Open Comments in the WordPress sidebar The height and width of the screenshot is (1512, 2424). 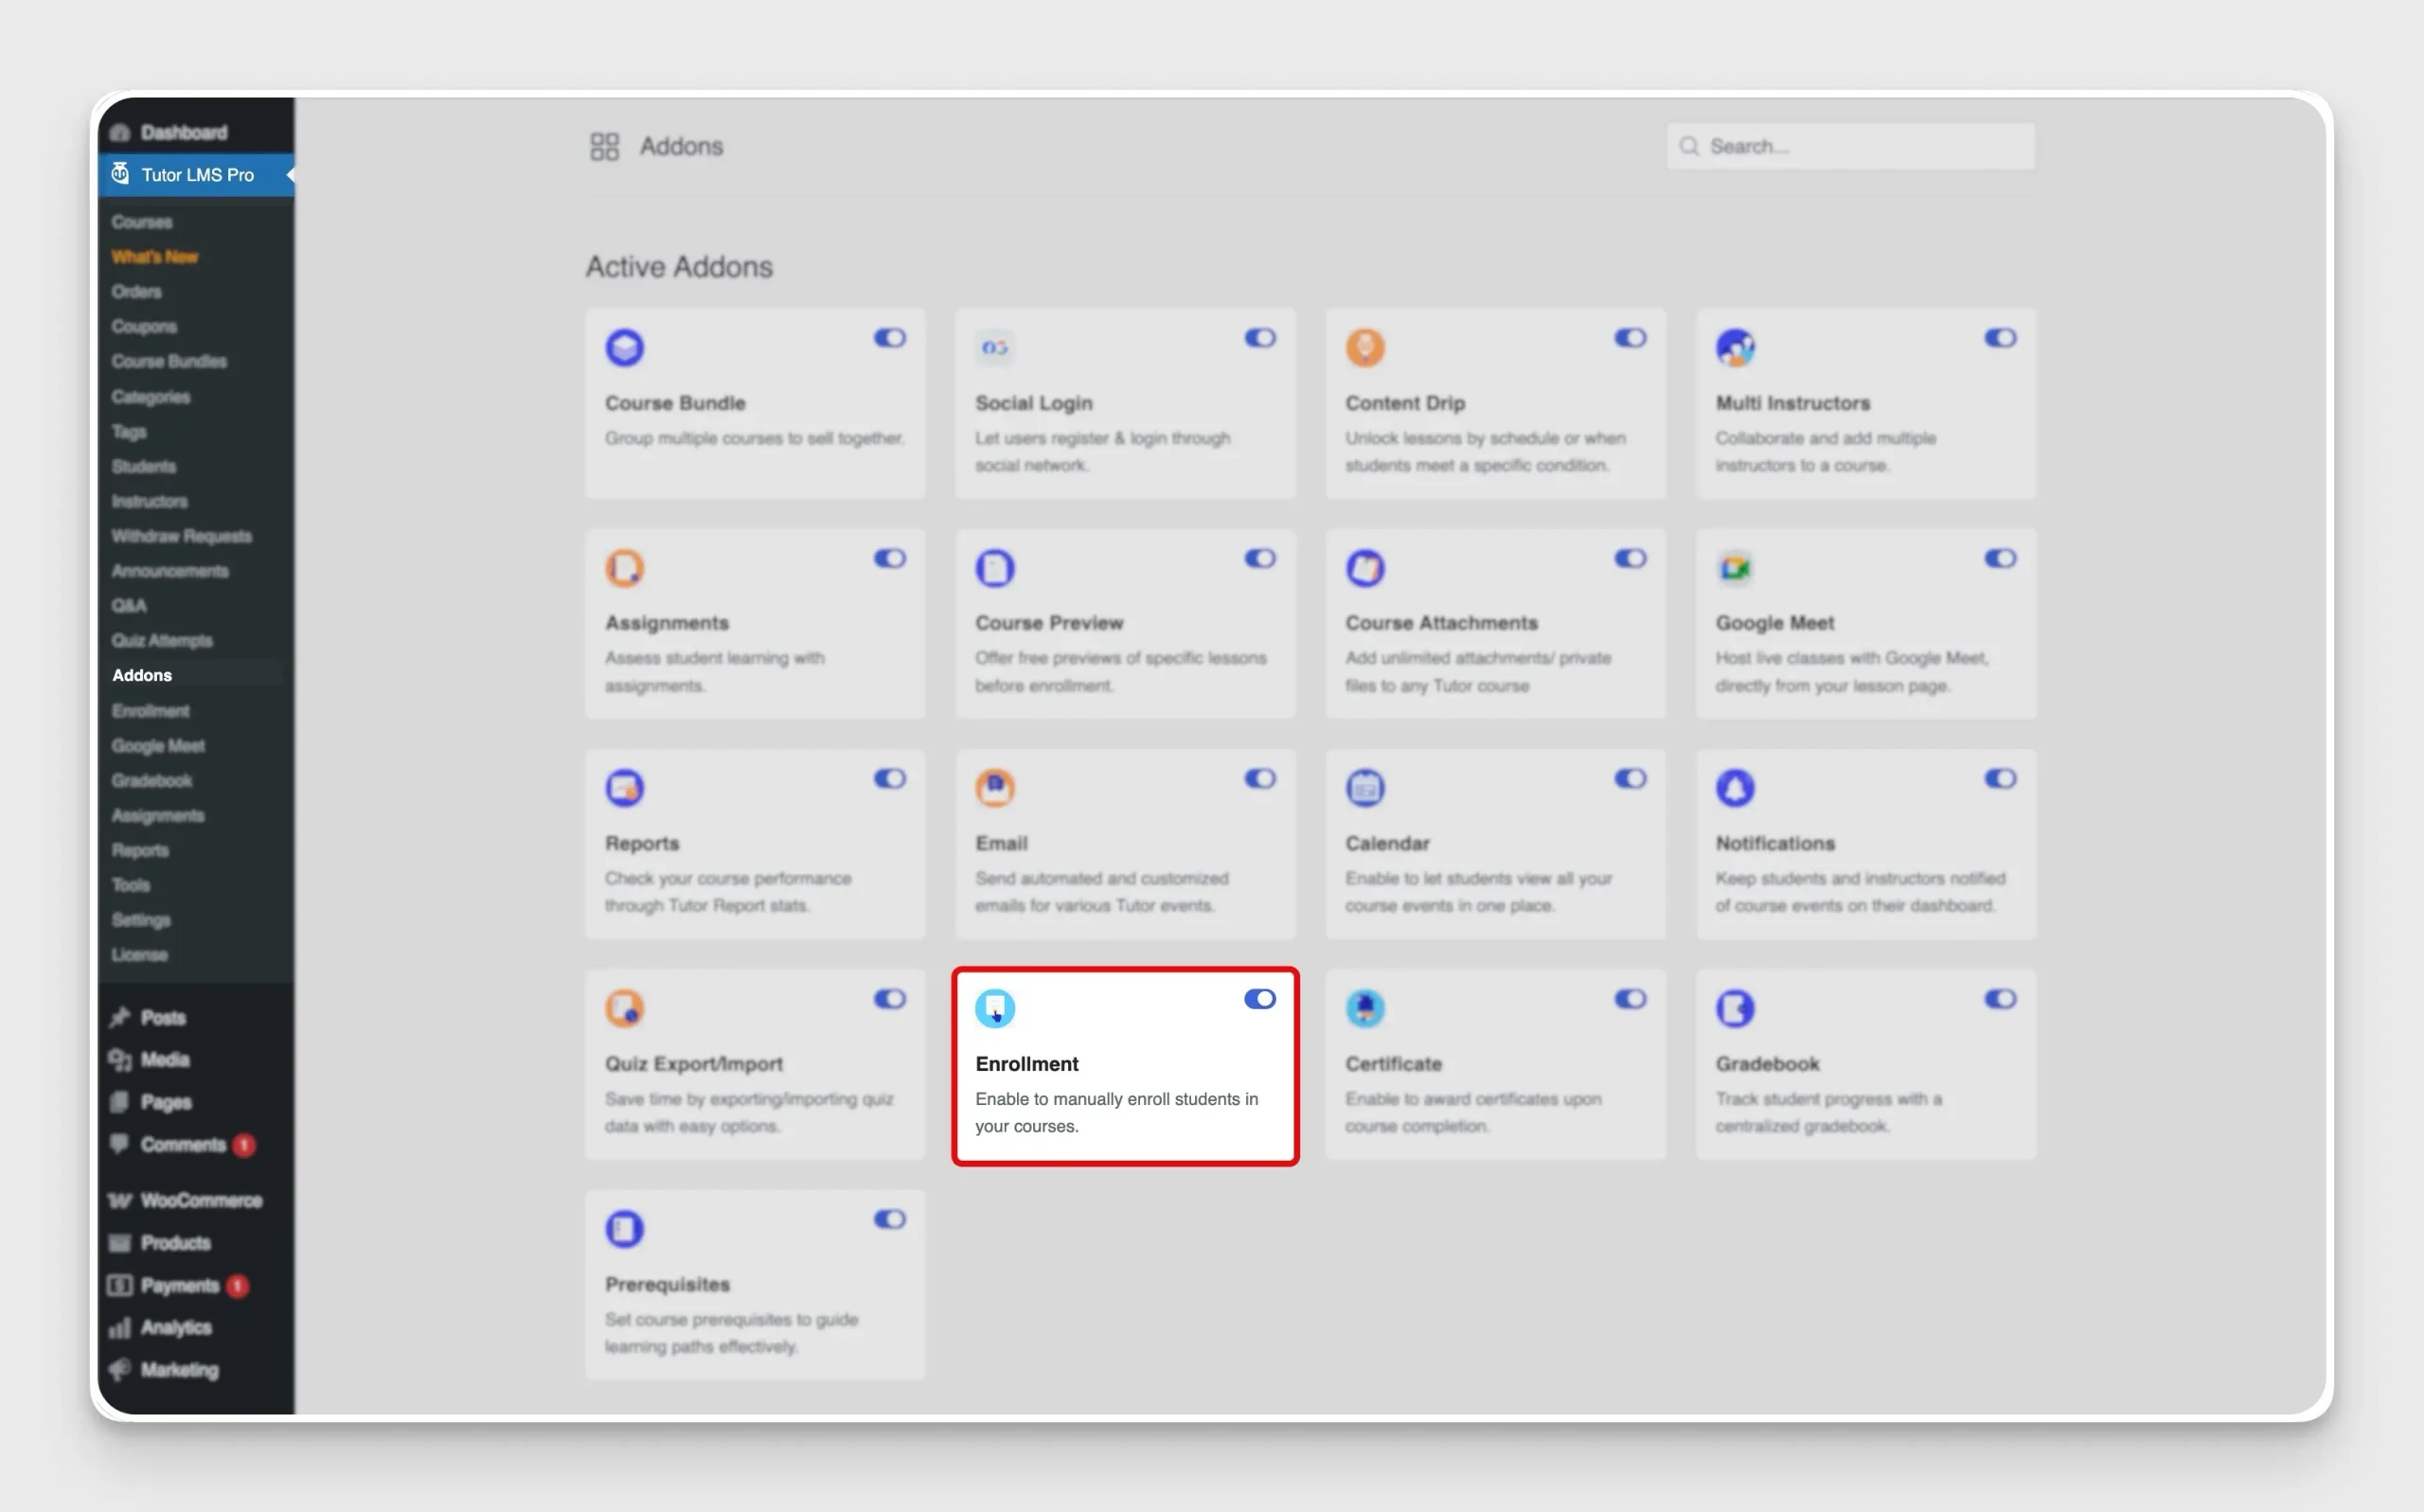182,1145
